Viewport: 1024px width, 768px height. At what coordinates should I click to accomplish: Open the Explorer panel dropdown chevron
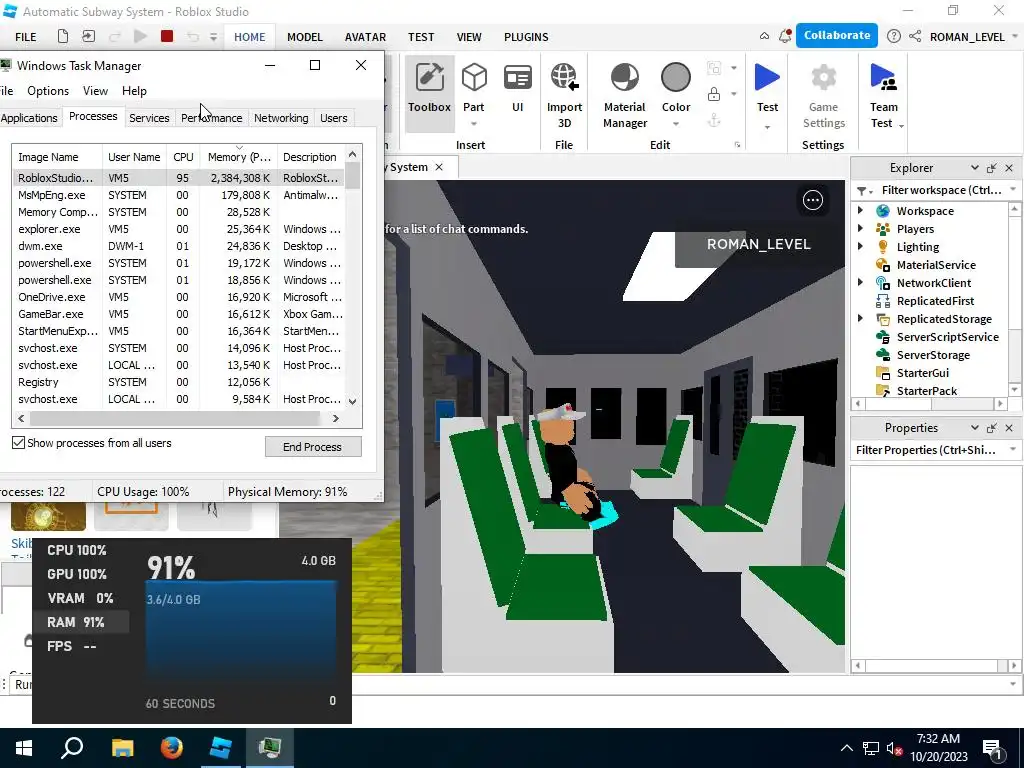coord(974,168)
